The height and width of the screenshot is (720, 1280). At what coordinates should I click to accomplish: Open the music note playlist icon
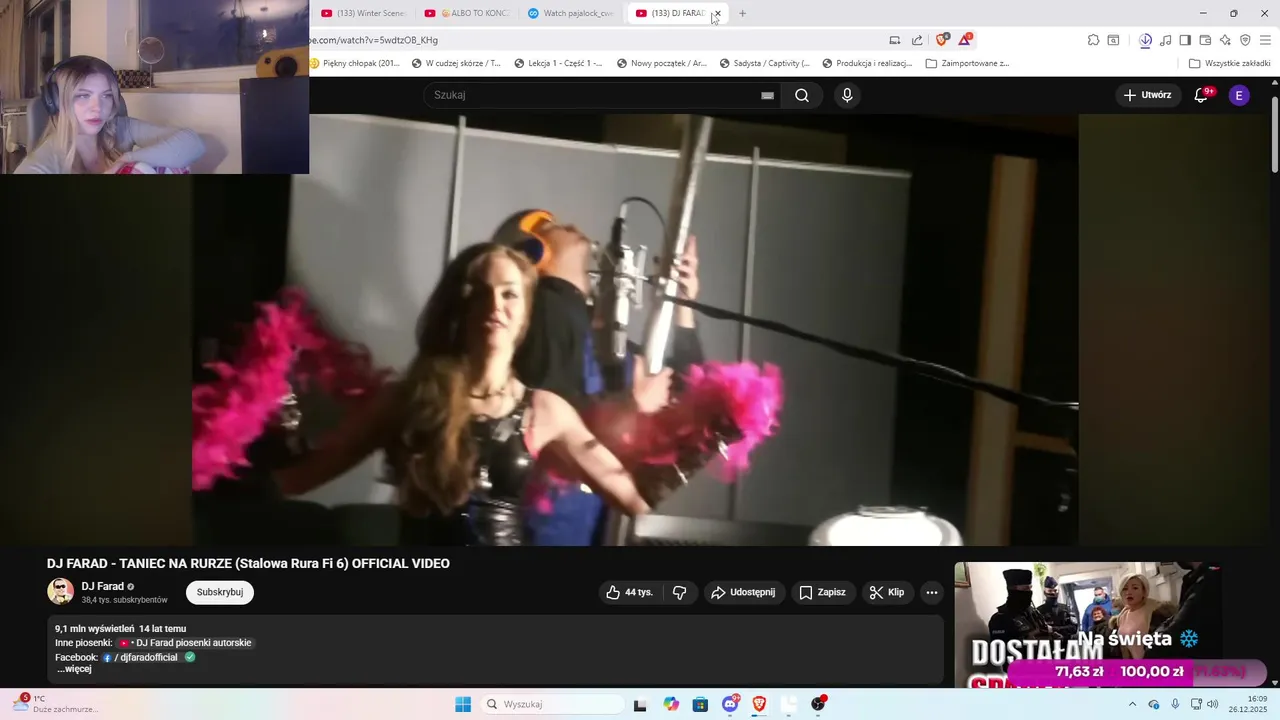pyautogui.click(x=1166, y=40)
